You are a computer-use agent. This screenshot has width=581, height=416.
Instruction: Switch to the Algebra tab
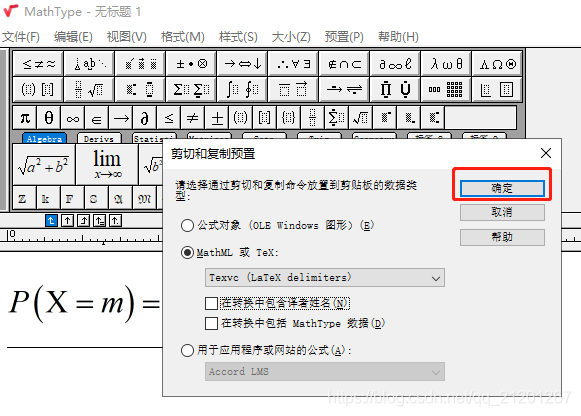tap(44, 139)
